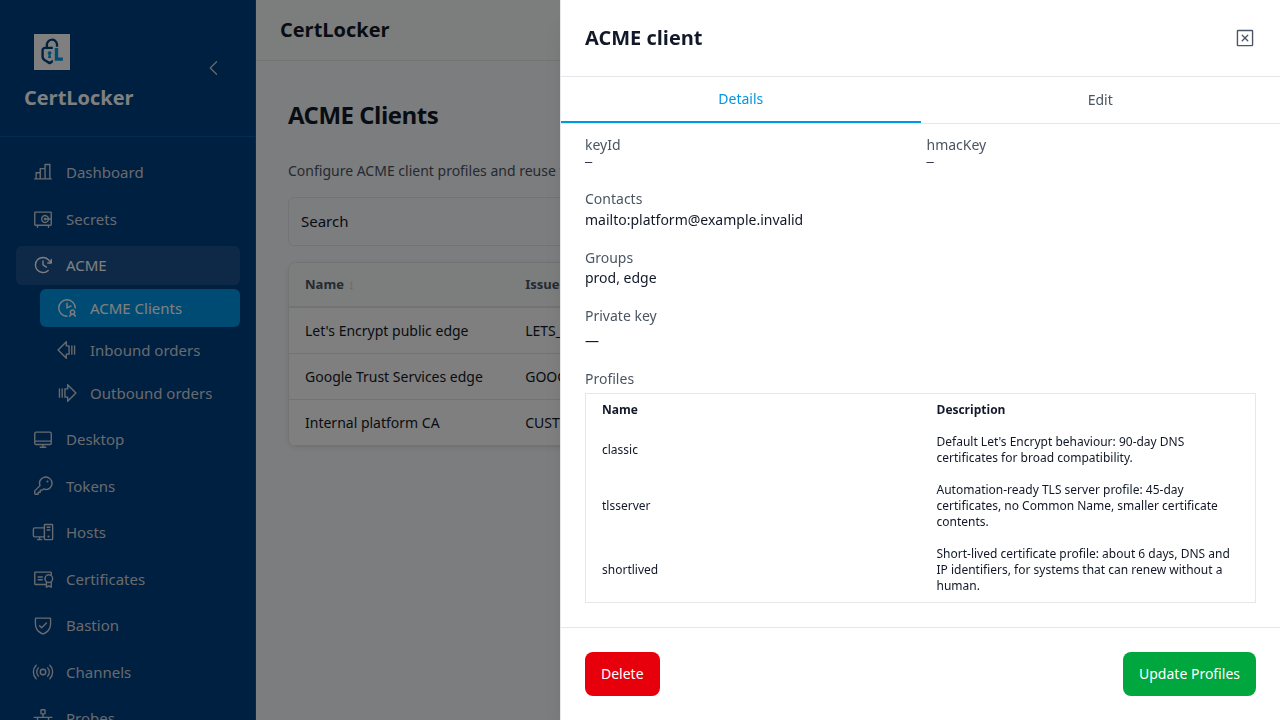Go to Inbound orders page
Viewport: 1280px width, 720px height.
[x=140, y=350]
